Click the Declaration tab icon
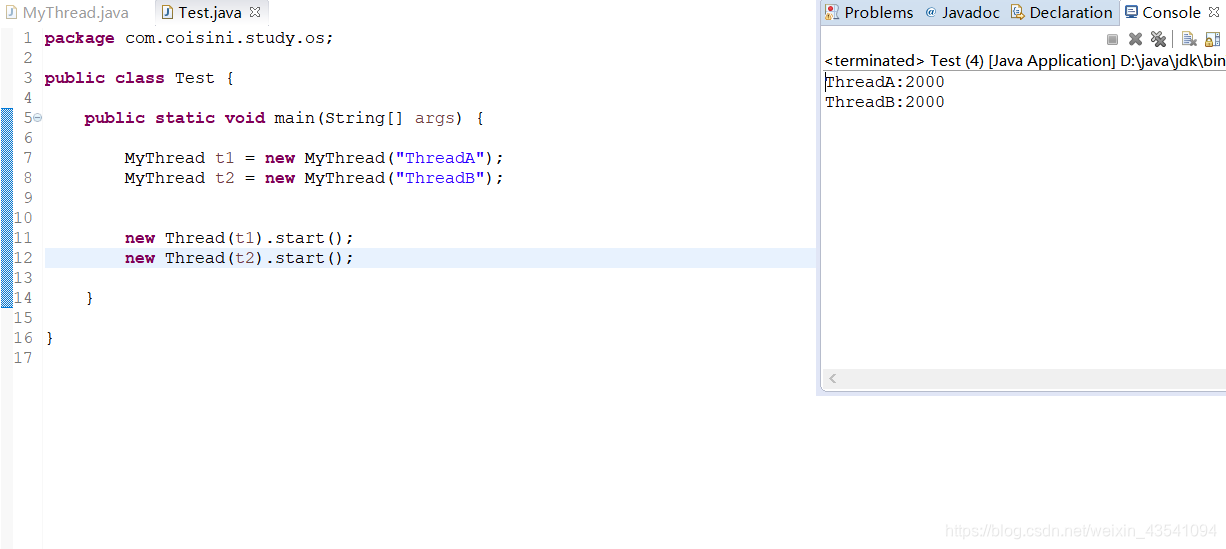This screenshot has height=549, width=1226. point(1018,12)
